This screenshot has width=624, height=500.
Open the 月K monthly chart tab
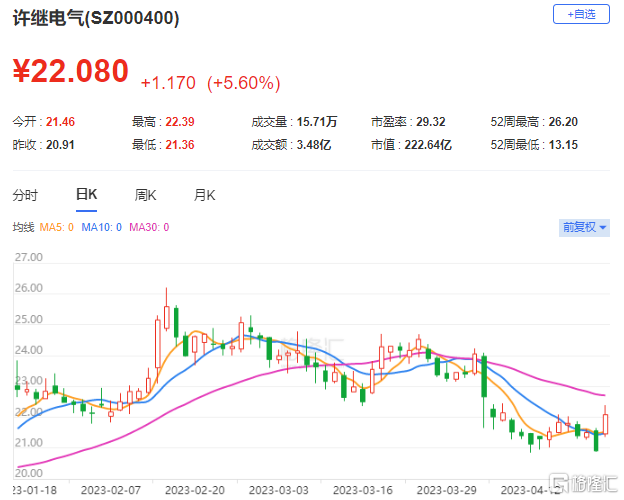[205, 195]
